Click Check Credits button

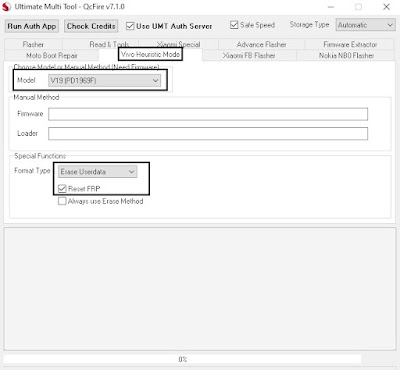[x=91, y=26]
